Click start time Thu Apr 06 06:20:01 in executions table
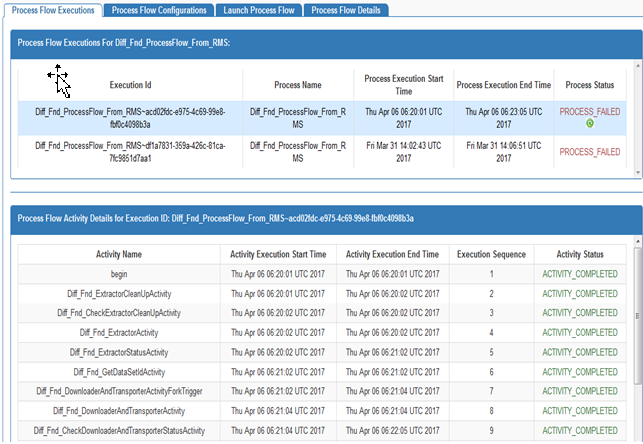This screenshot has height=444, width=643. (404, 118)
